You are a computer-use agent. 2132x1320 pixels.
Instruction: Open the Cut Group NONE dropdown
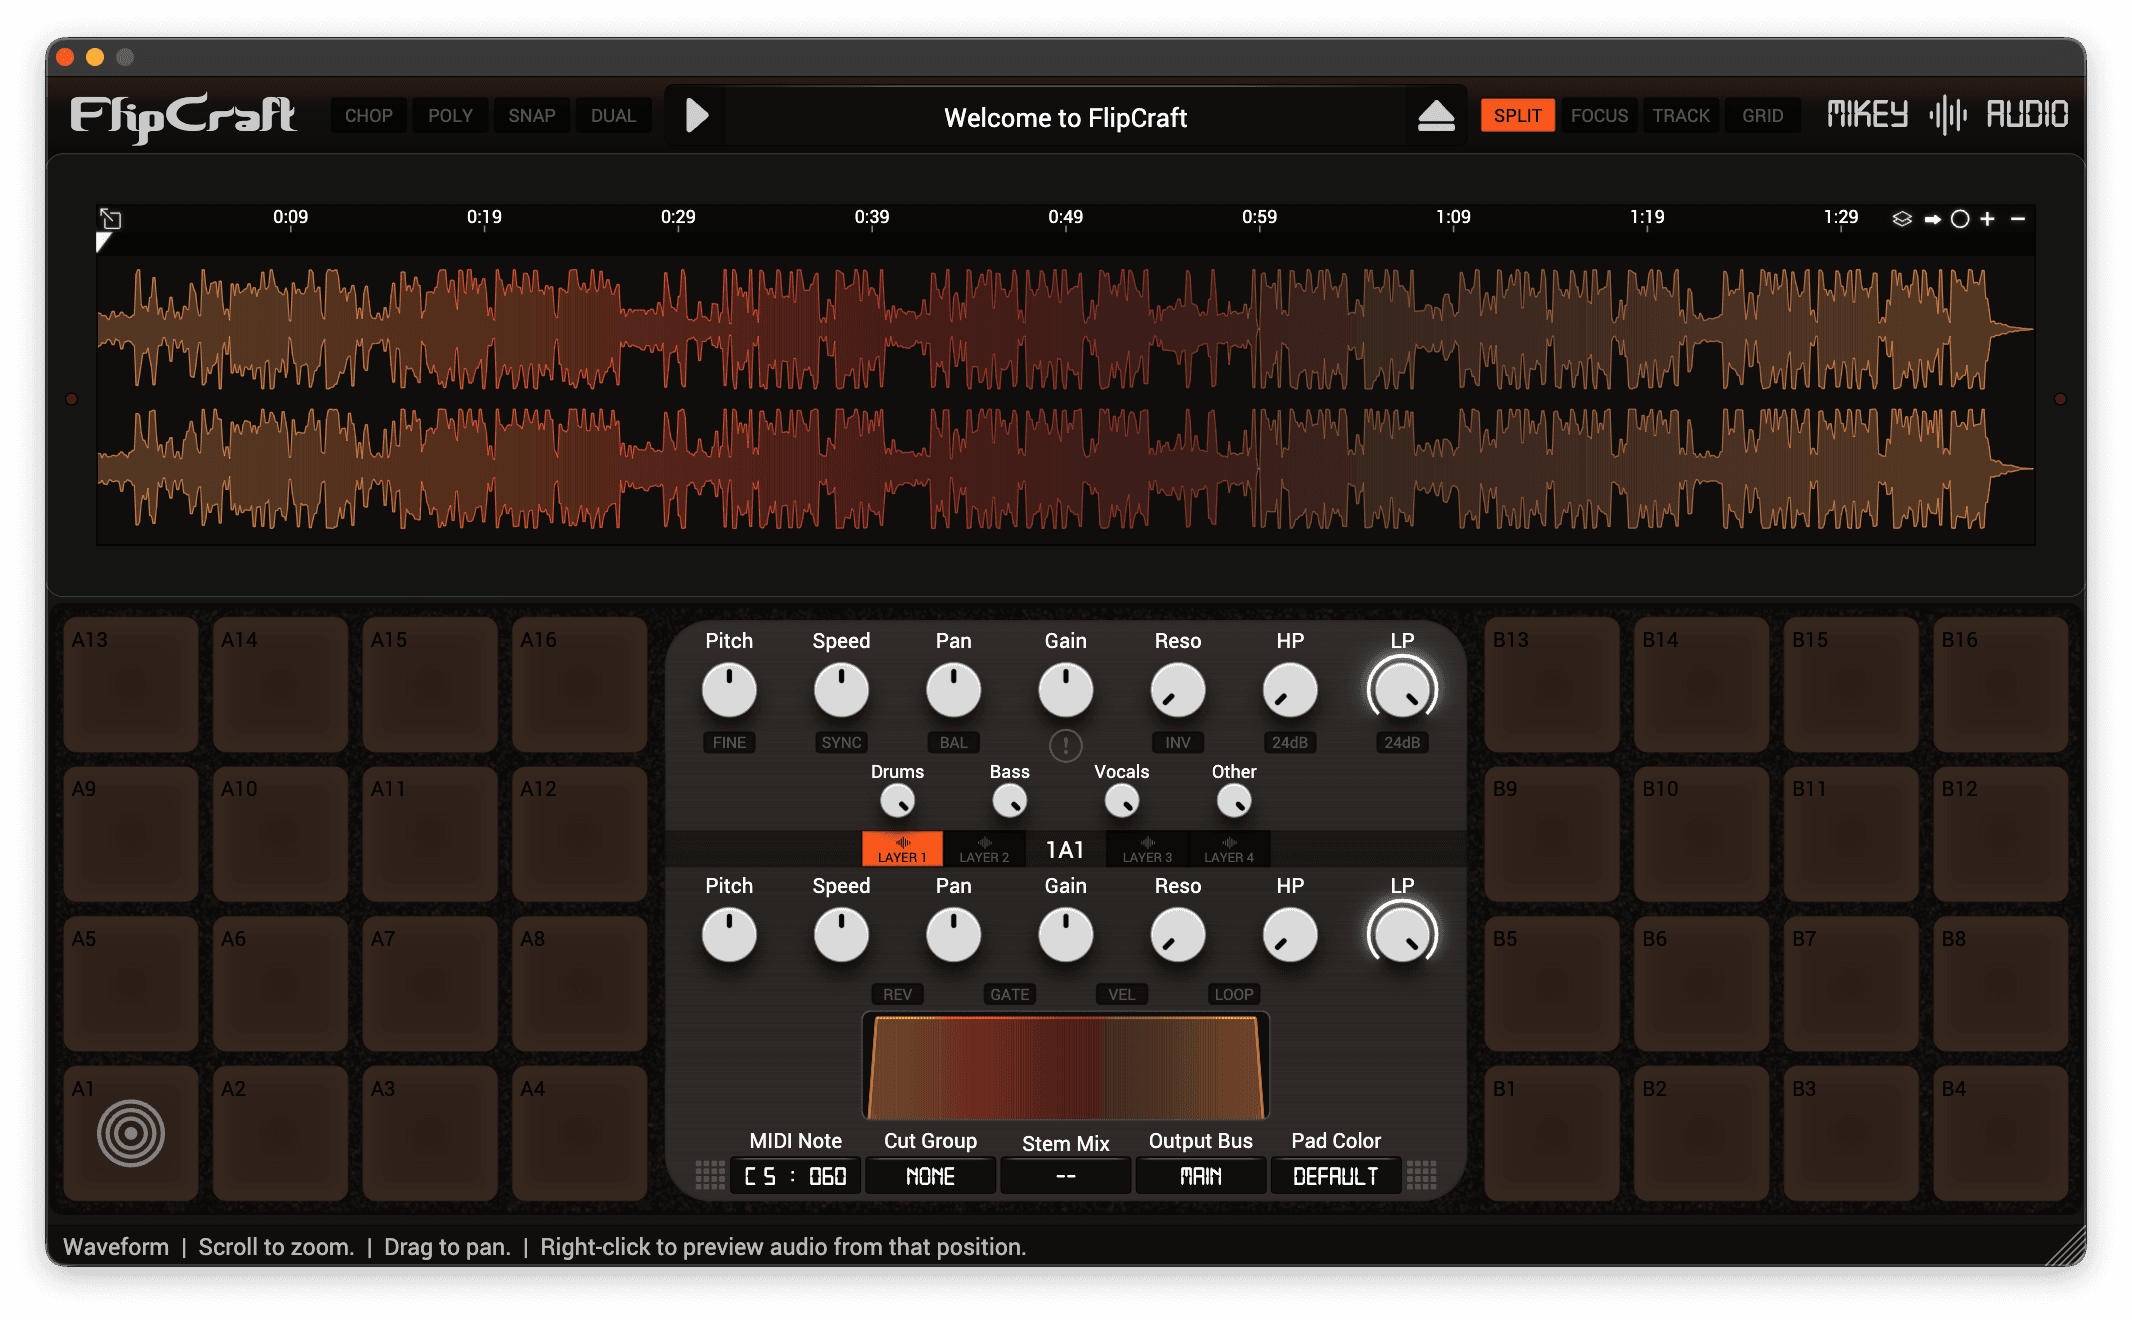coord(930,1176)
